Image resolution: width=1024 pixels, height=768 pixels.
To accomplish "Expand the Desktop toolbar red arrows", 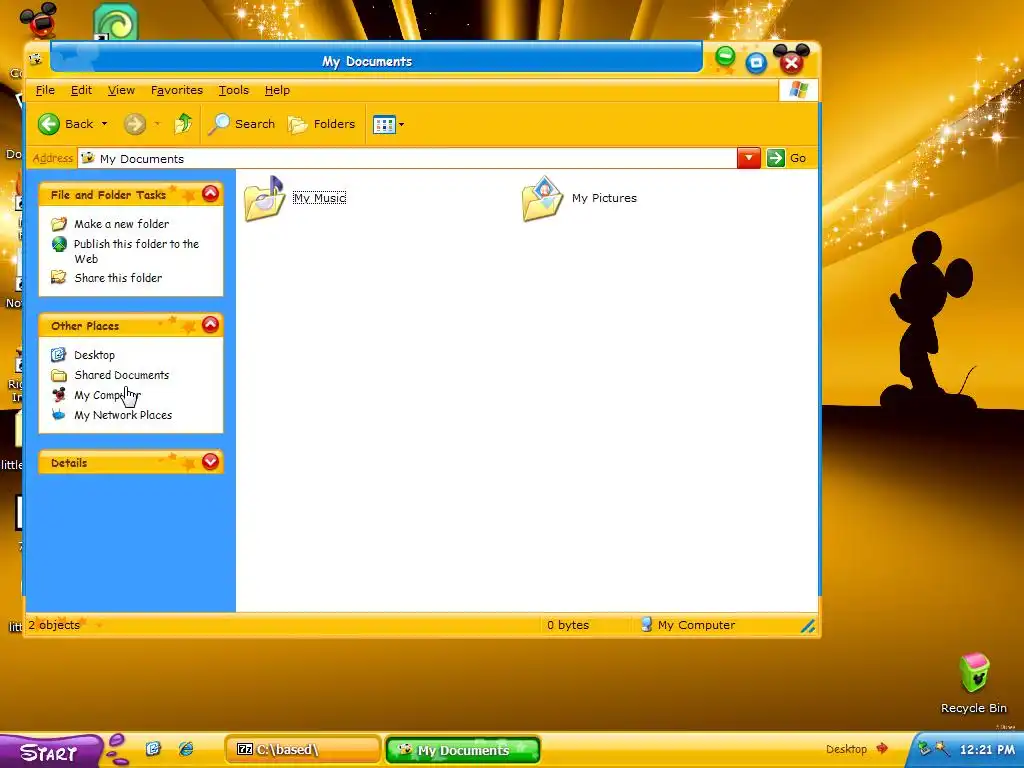I will click(882, 748).
